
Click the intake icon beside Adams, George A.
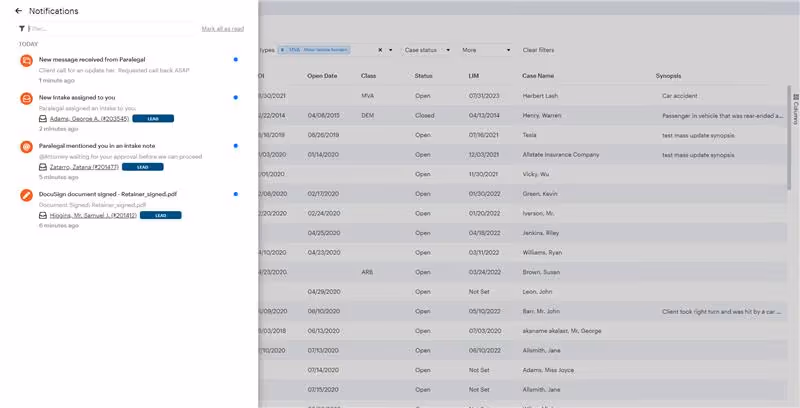coord(43,118)
